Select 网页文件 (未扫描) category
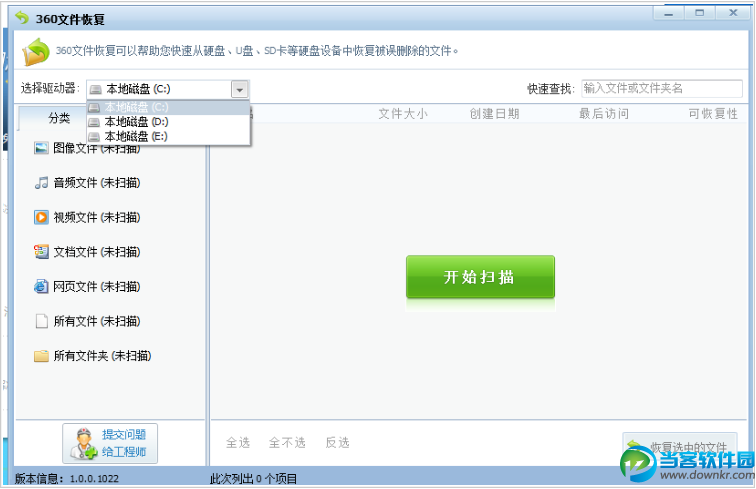 pyautogui.click(x=97, y=286)
